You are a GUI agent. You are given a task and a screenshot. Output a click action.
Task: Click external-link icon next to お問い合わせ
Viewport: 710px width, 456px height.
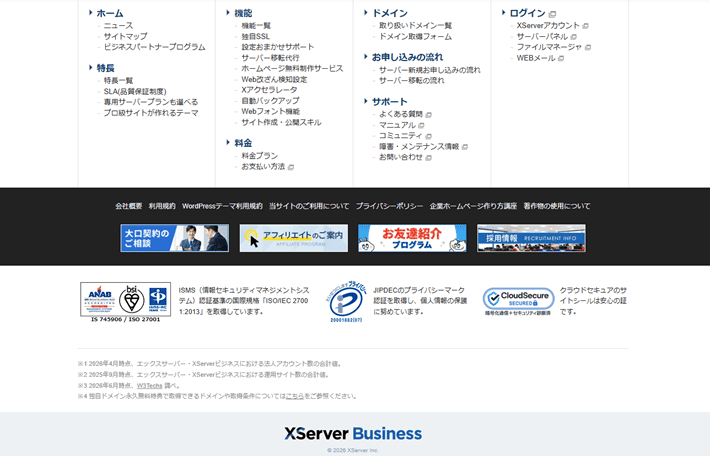428,158
